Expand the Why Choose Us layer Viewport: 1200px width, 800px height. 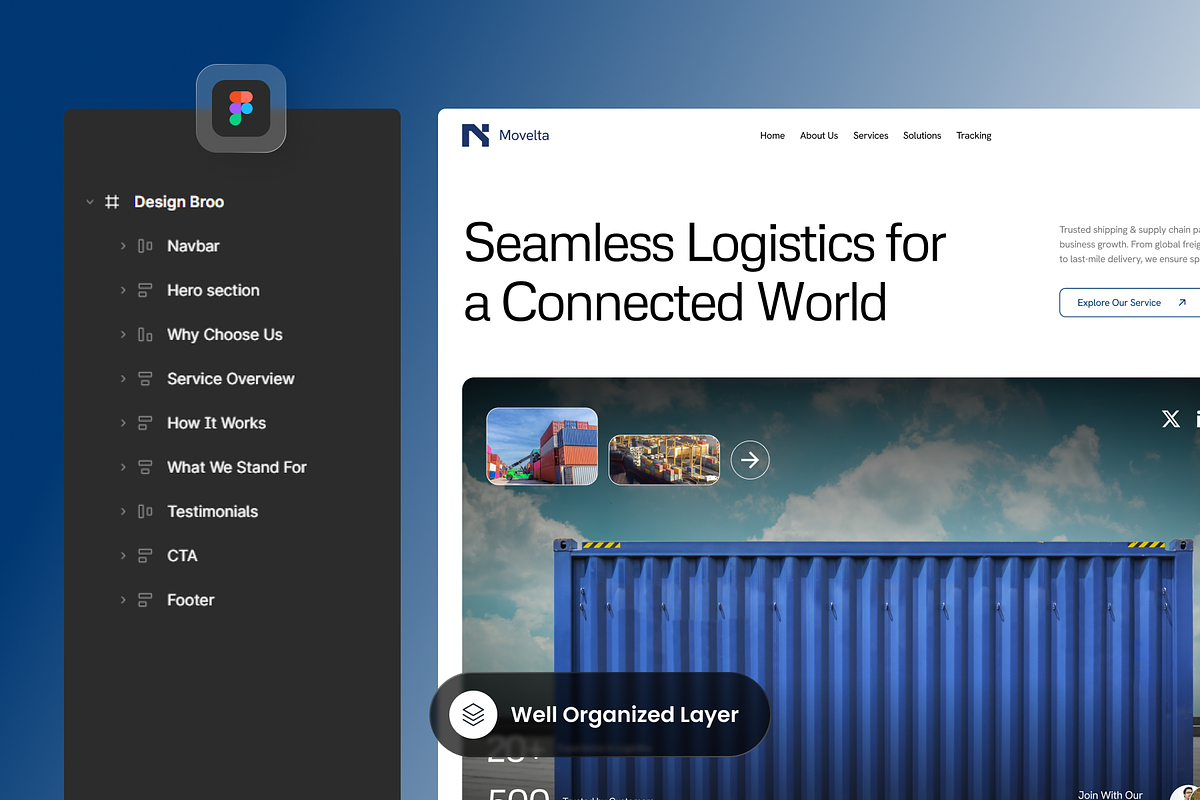pos(123,335)
